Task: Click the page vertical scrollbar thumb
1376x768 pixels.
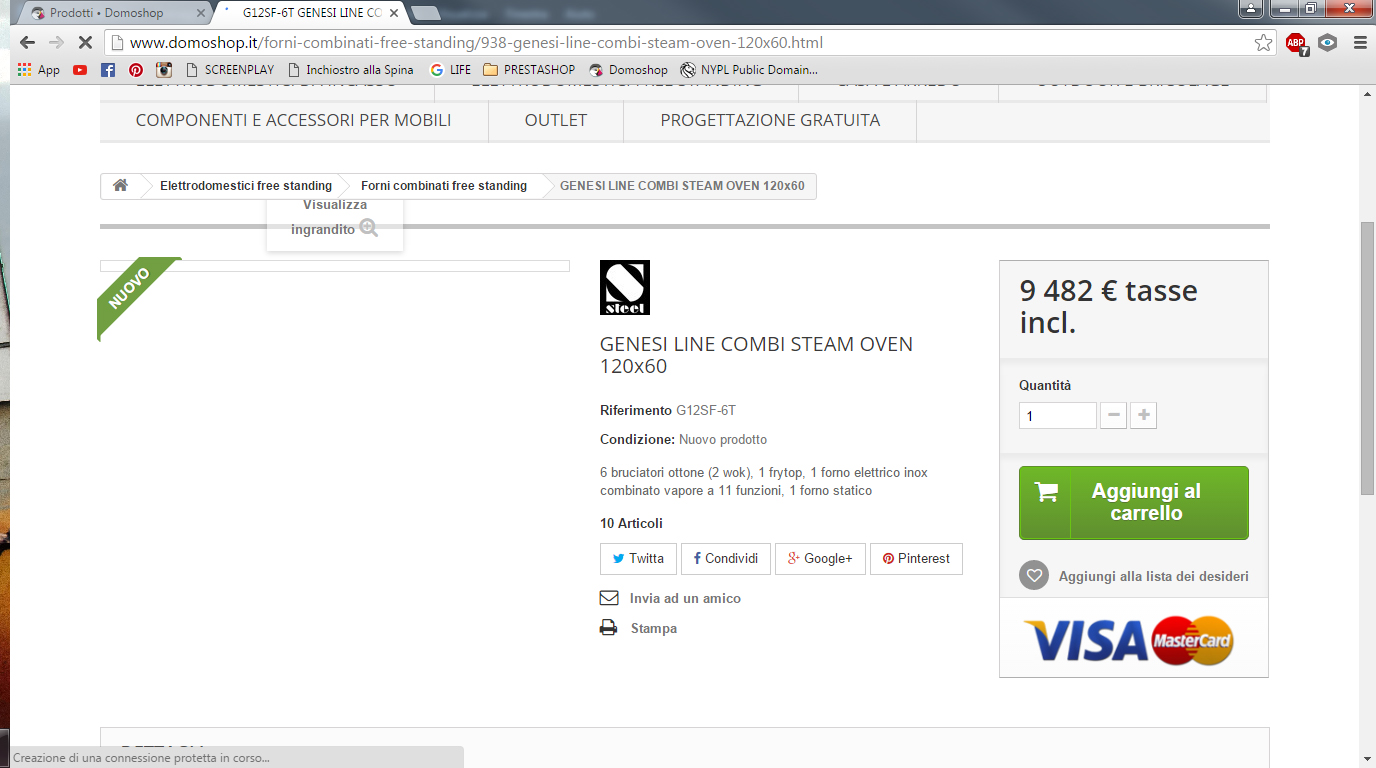Action: pyautogui.click(x=1368, y=357)
